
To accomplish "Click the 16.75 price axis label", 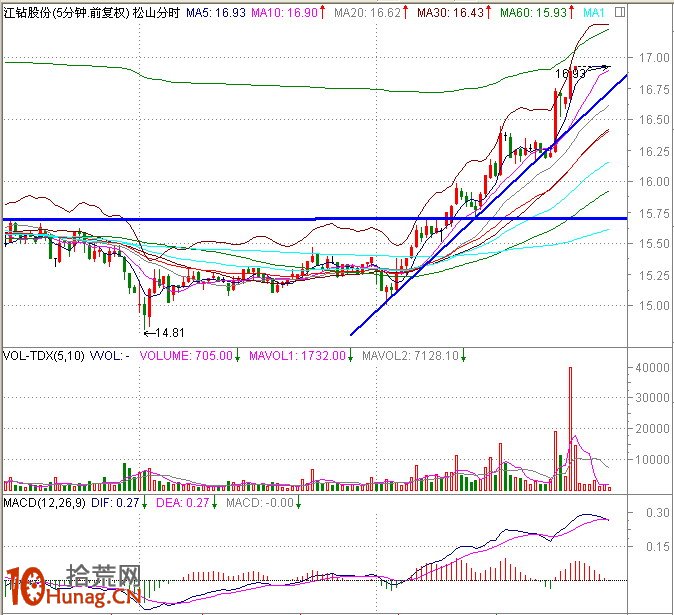I will 654,89.
